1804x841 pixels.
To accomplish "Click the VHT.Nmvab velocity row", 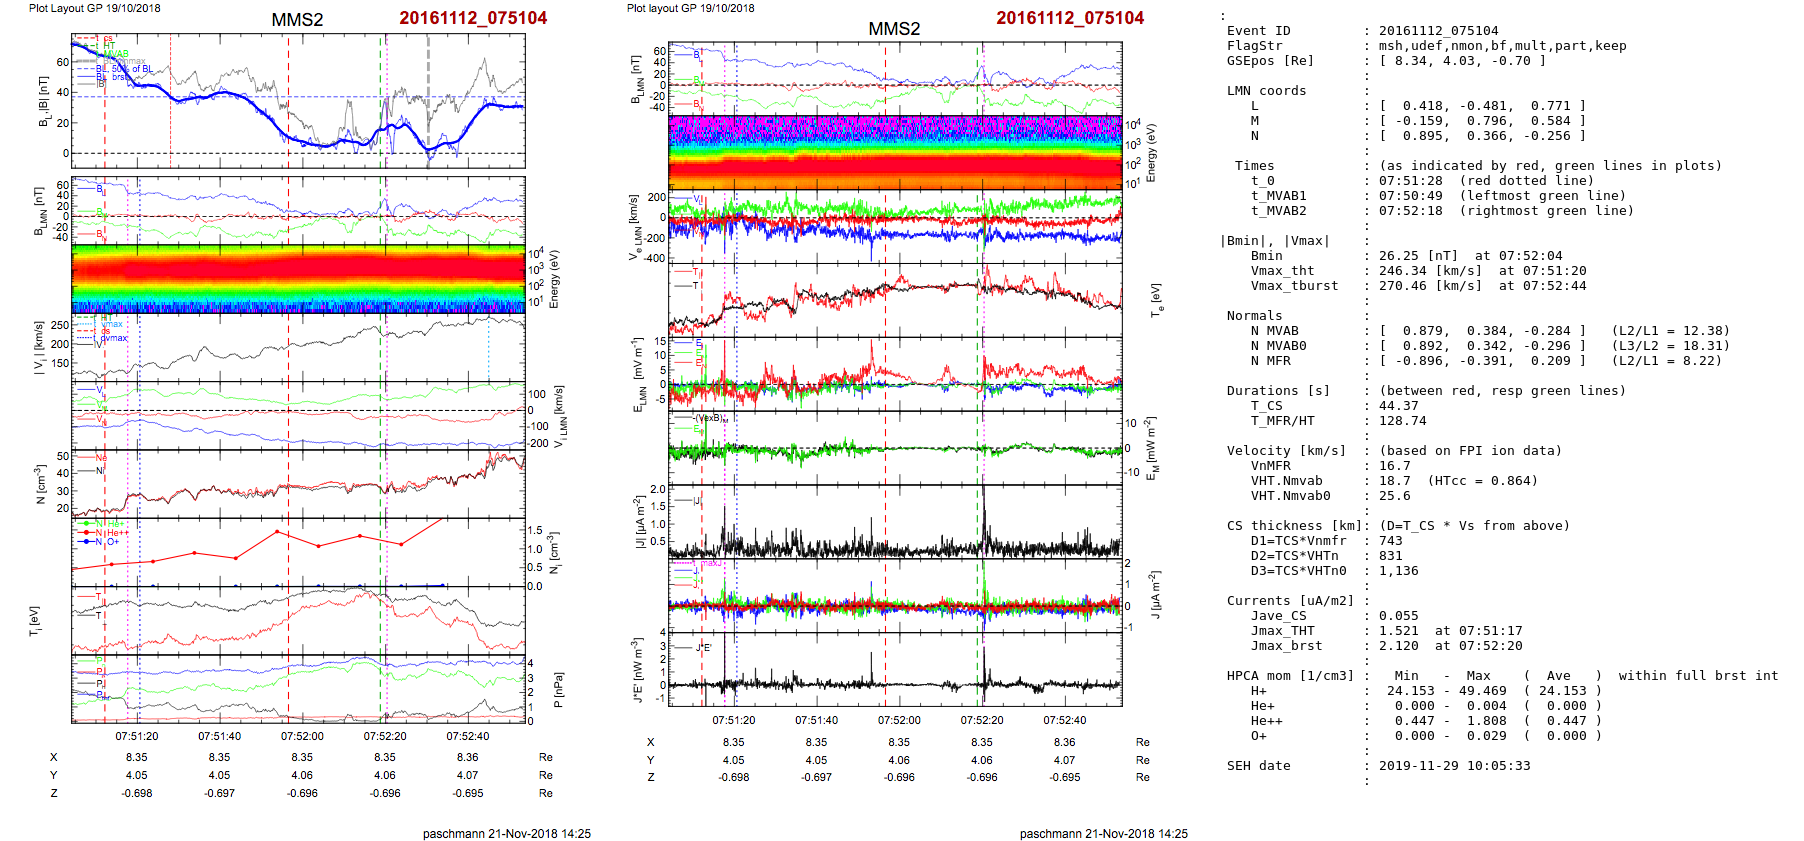I will click(x=1395, y=481).
